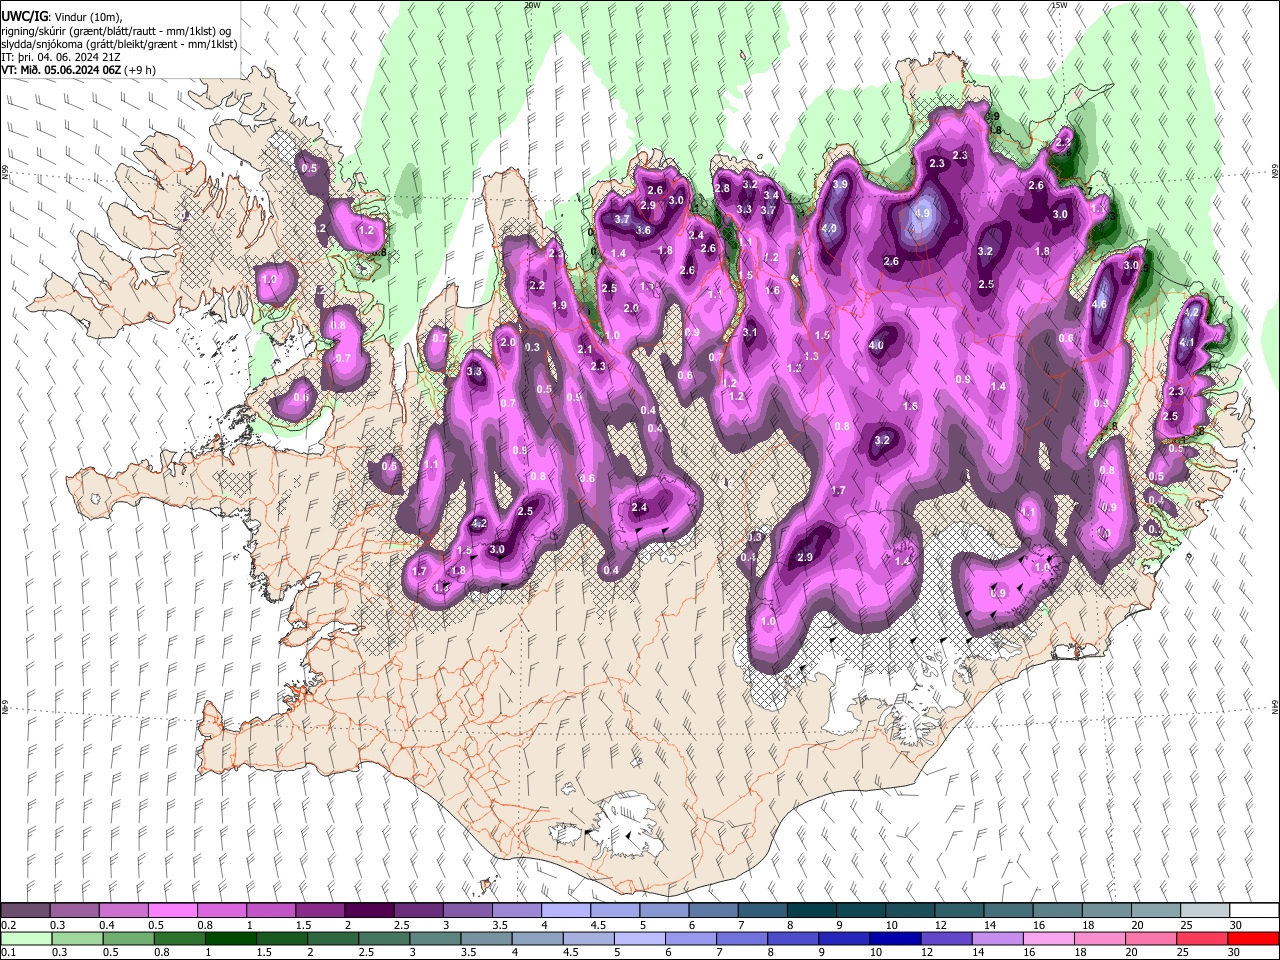Click the 4.1 precipitation value near the east coast
The width and height of the screenshot is (1280, 960).
[x=1187, y=342]
